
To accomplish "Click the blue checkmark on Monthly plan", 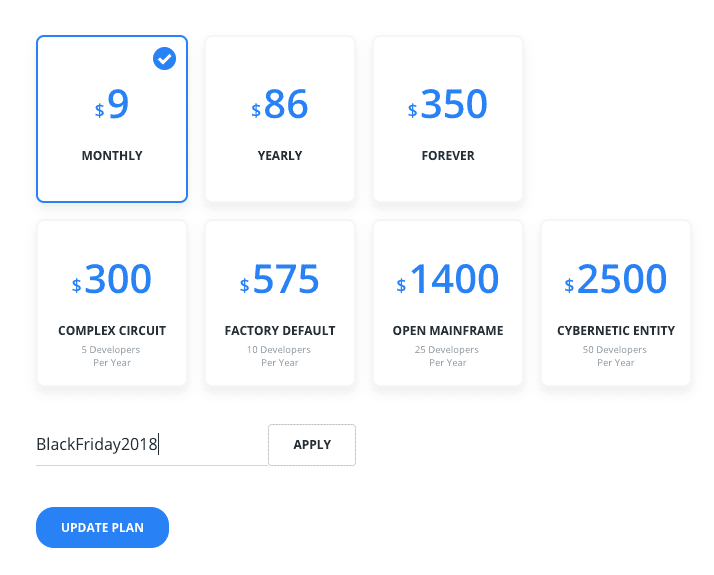I will pyautogui.click(x=165, y=59).
